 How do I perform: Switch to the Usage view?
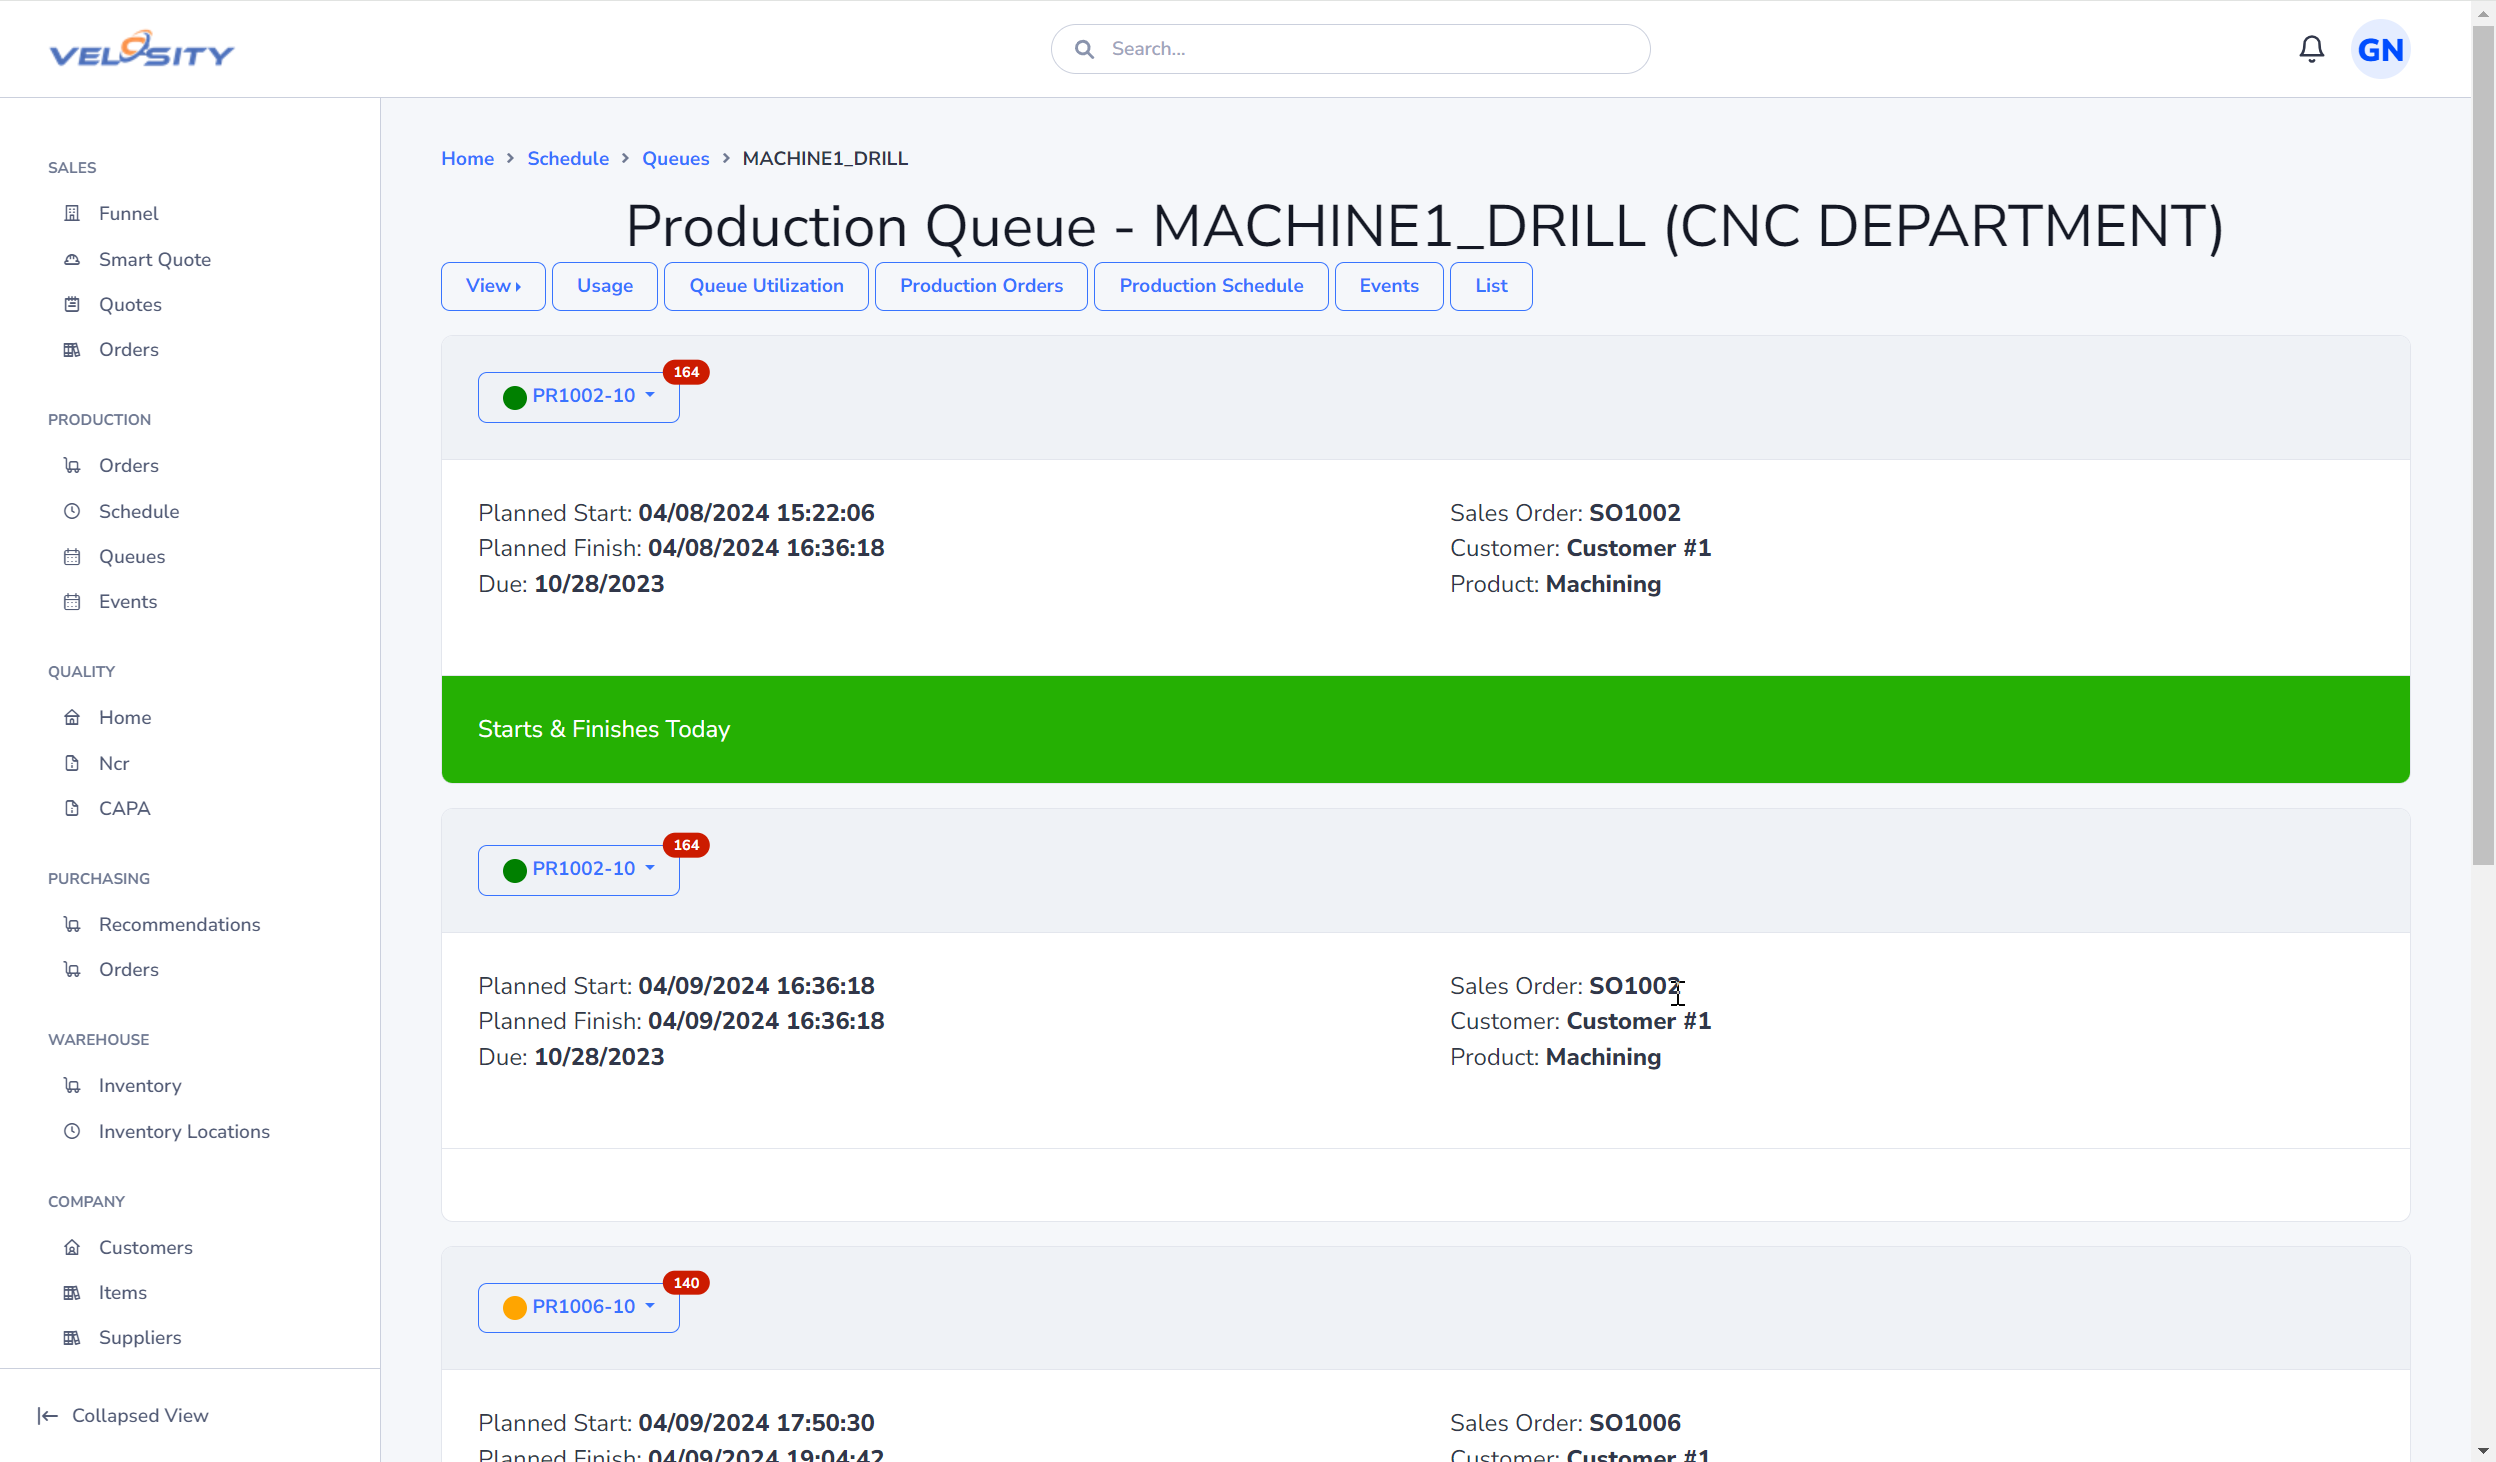tap(605, 286)
